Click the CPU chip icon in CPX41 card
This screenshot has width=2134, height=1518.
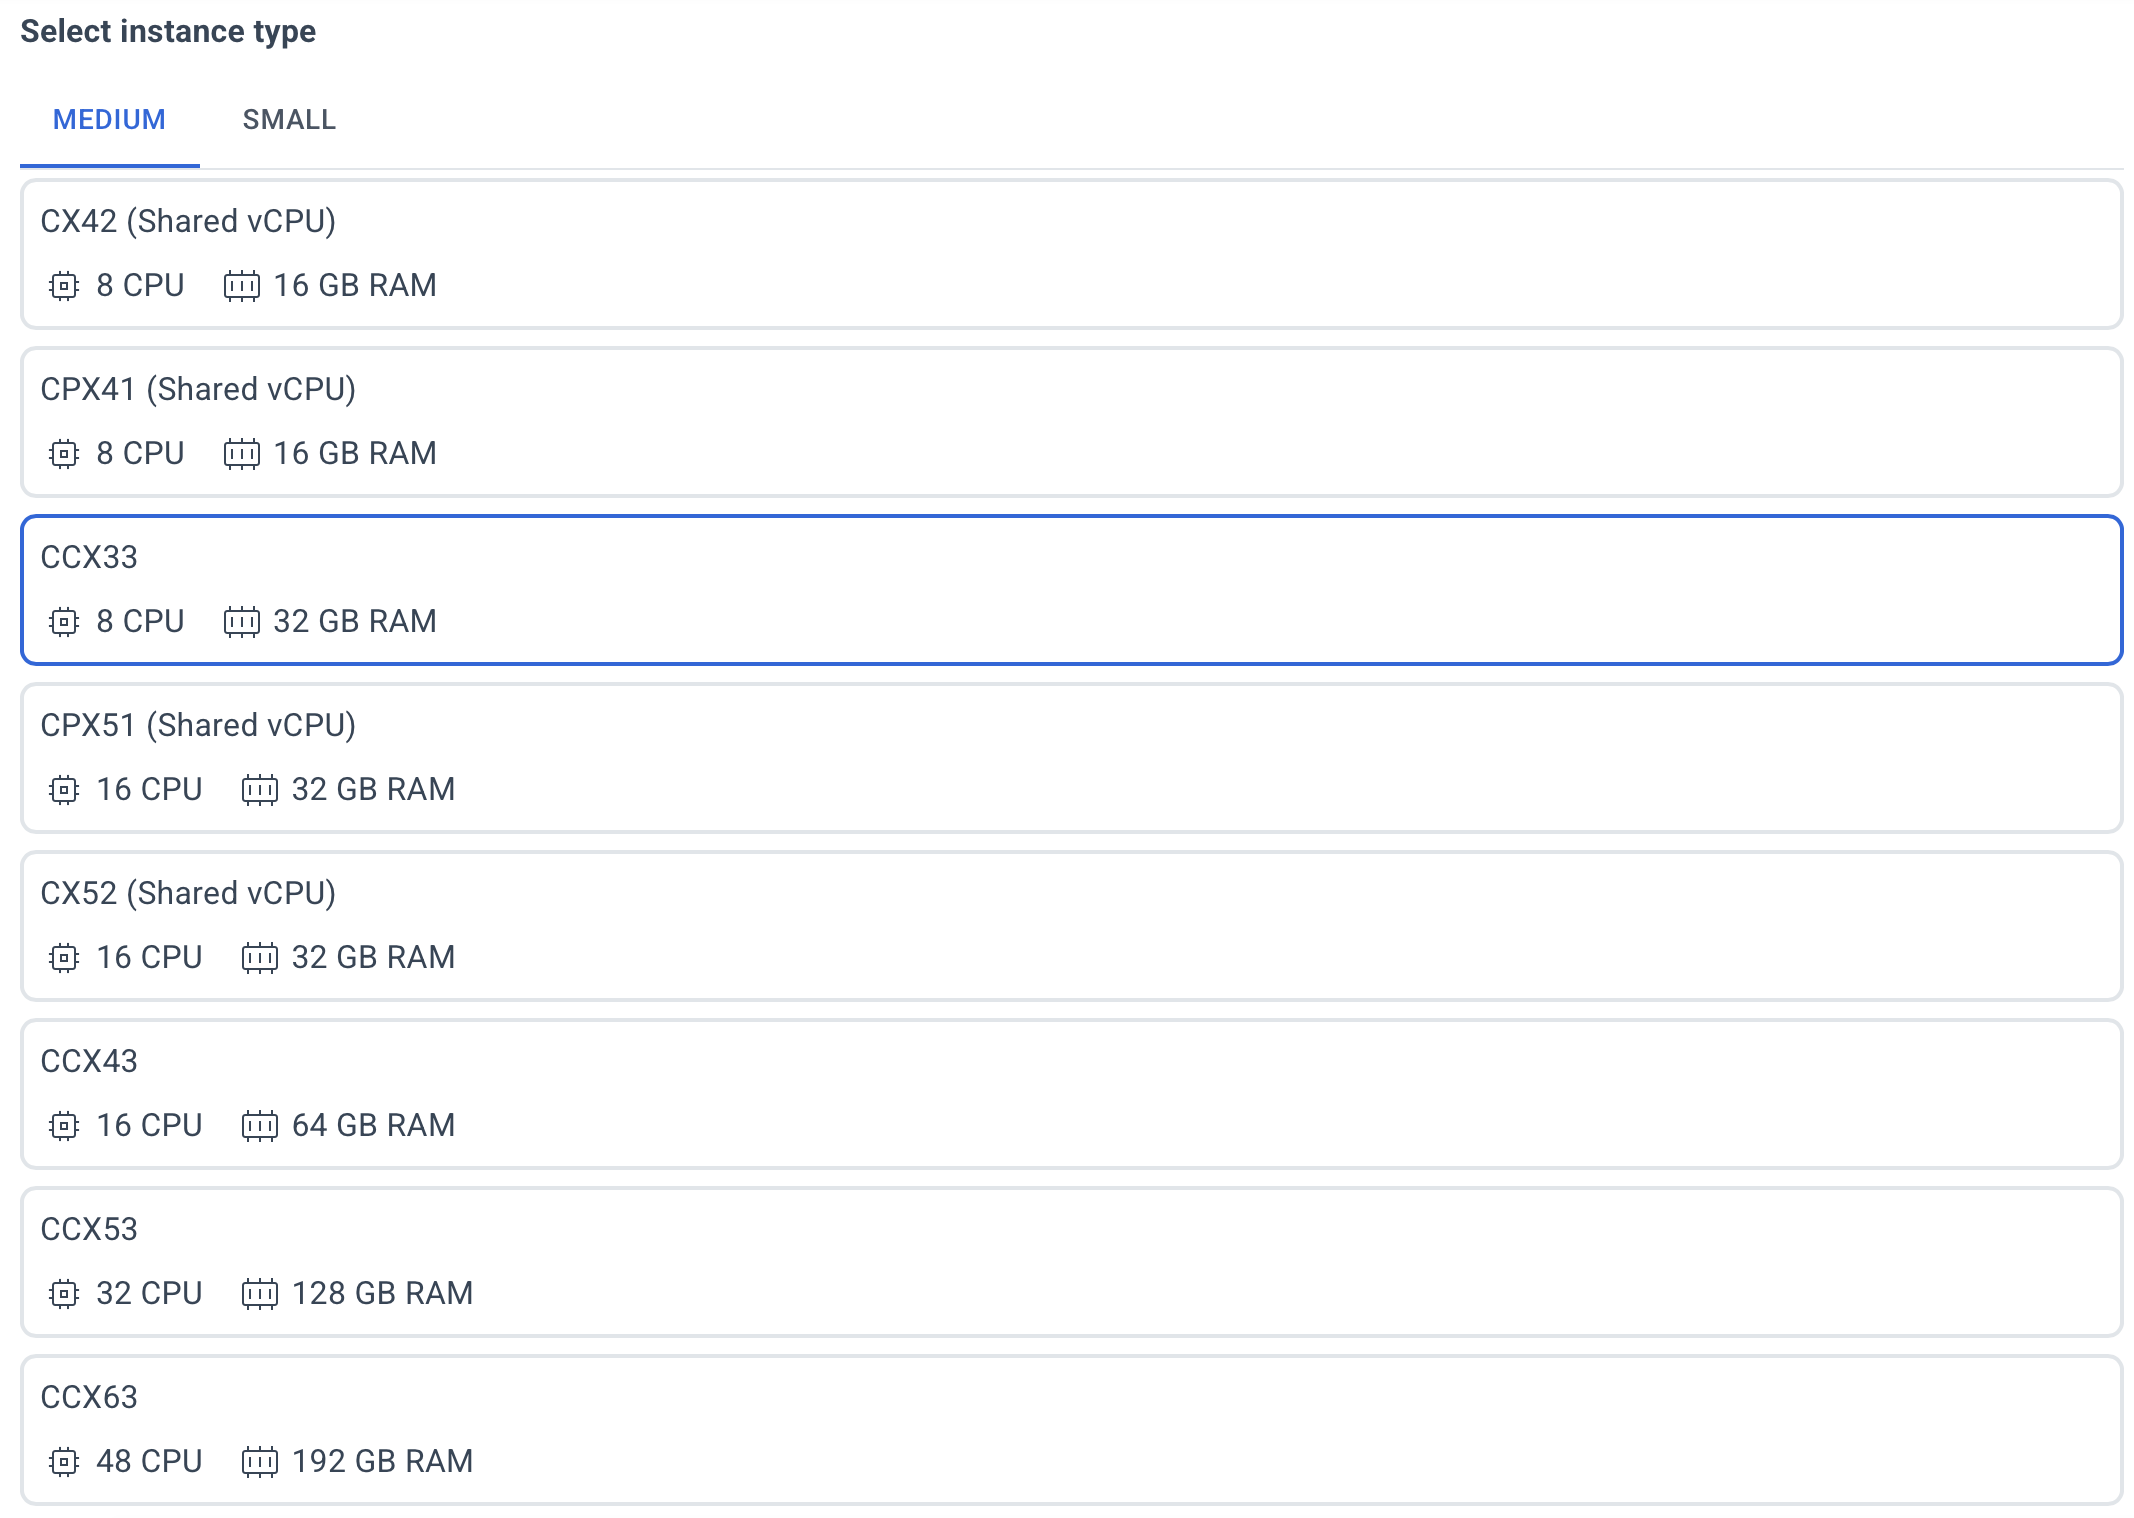pos(64,454)
